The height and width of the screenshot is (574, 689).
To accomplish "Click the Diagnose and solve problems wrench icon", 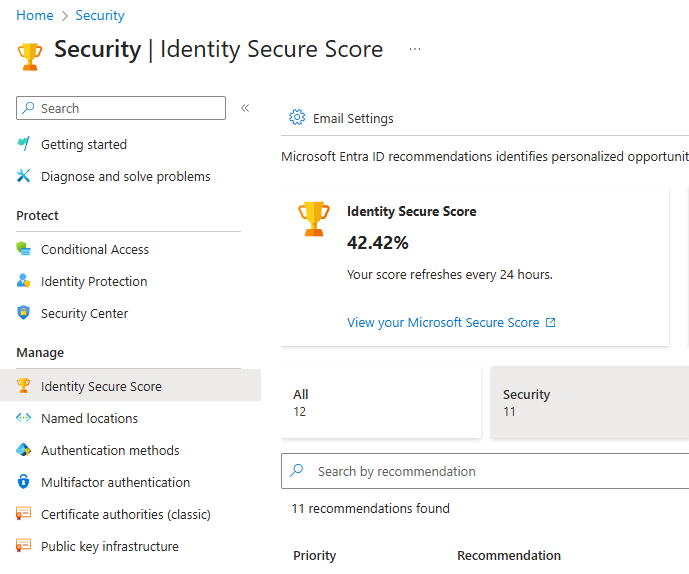I will coord(24,176).
